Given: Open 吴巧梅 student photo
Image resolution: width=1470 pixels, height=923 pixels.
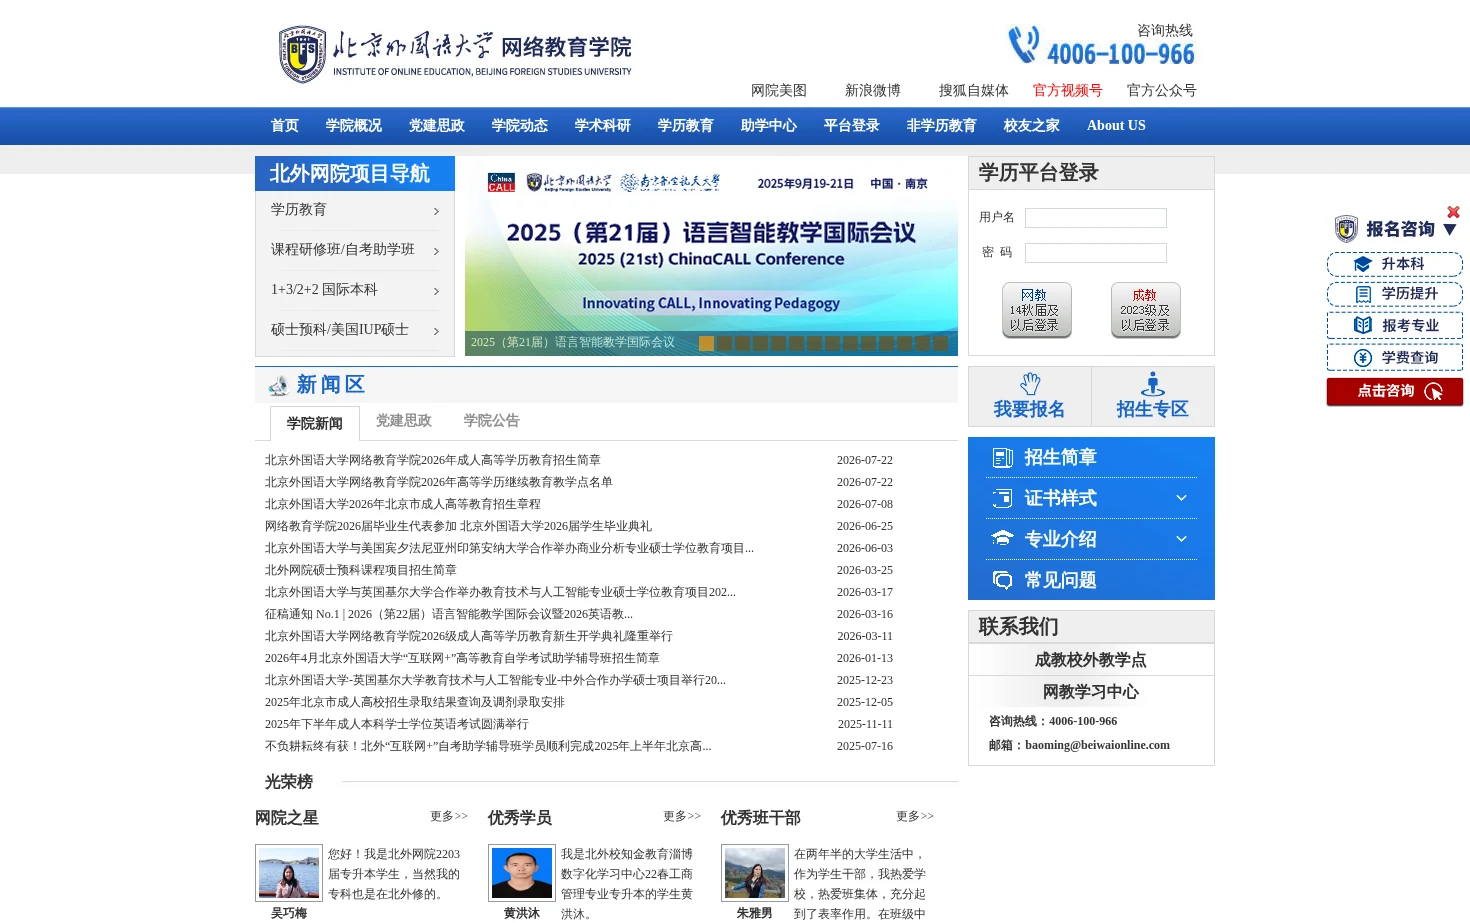Looking at the screenshot, I should 289,873.
